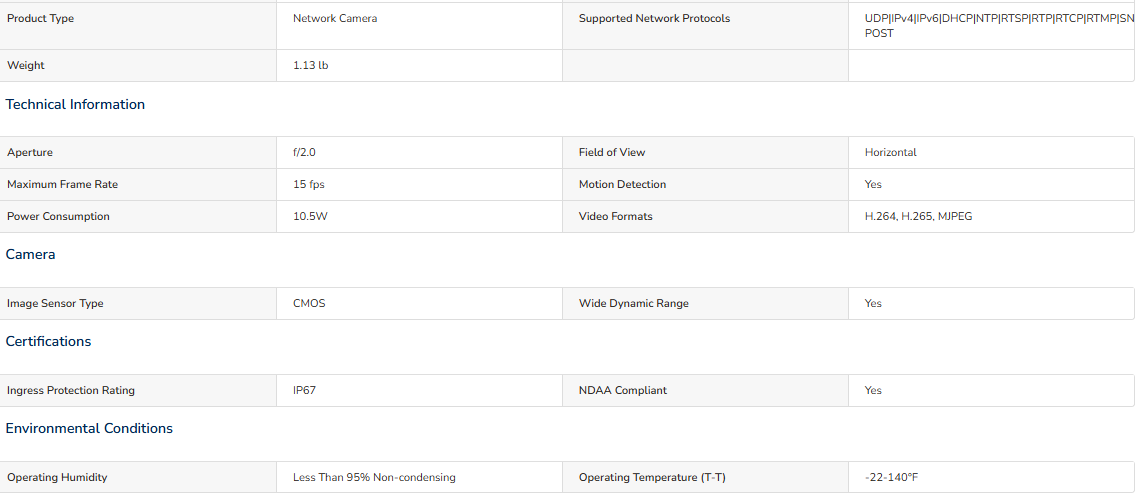Click the Supported Network Protocols label

pos(654,19)
